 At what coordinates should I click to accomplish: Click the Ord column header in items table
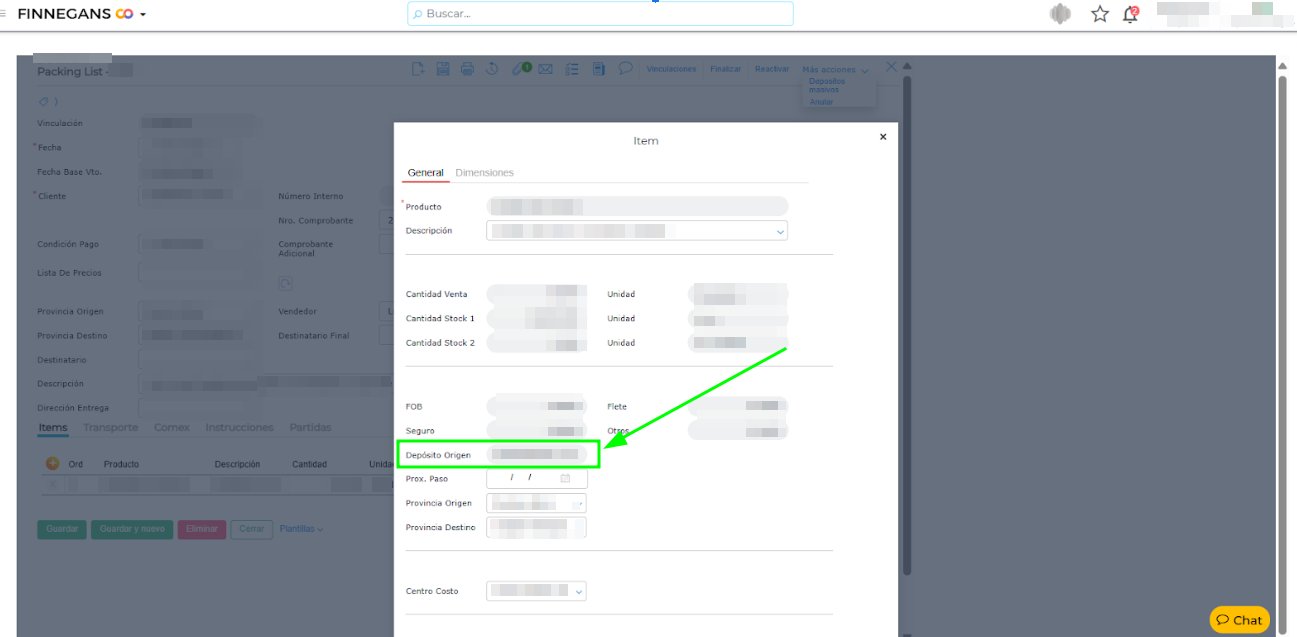click(76, 464)
